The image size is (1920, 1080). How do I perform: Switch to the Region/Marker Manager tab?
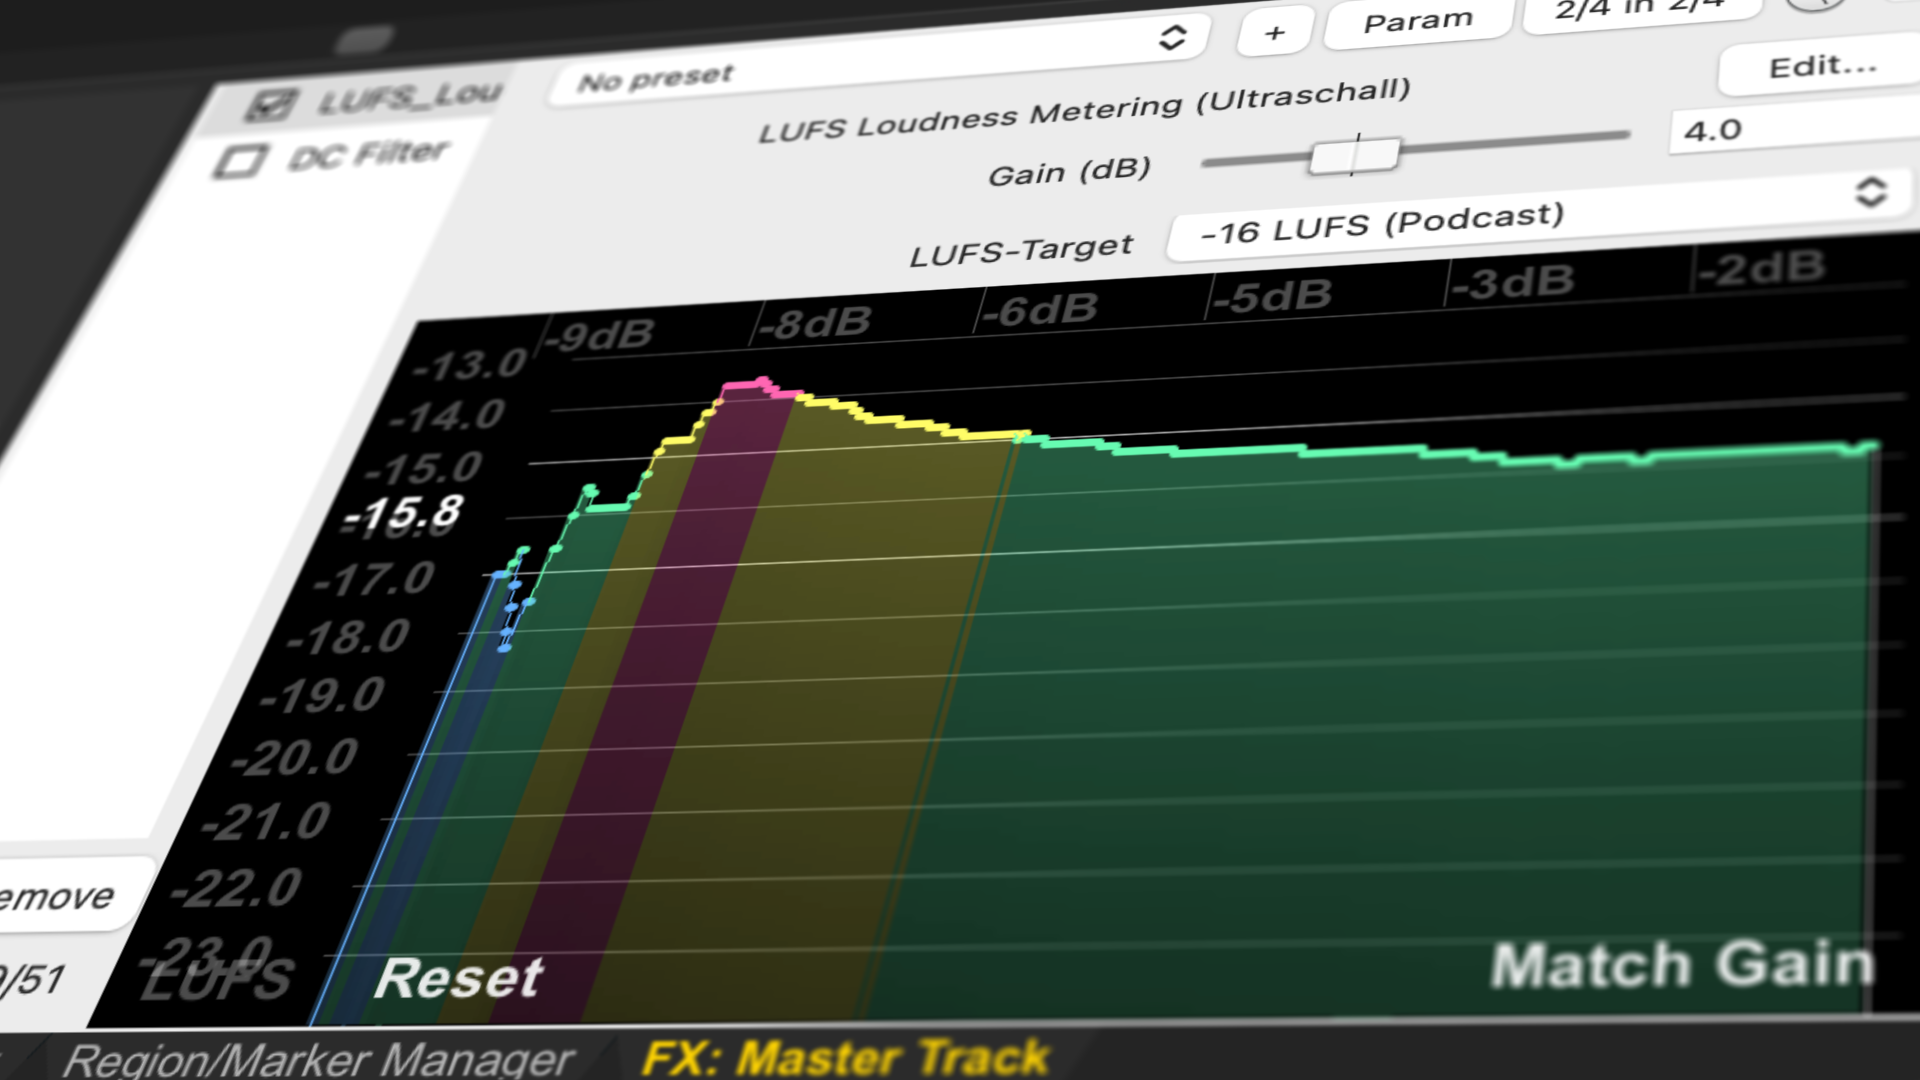318,1060
